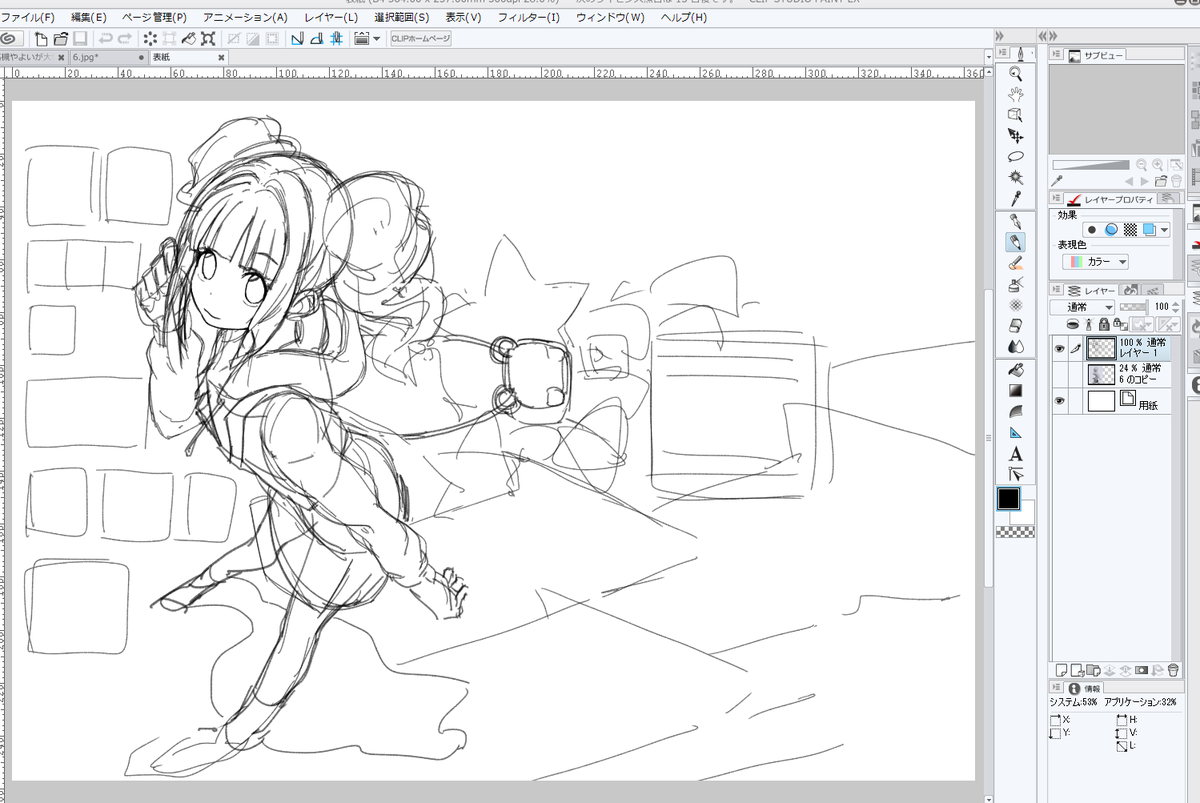Open the フィルター(I) menu
Viewport: 1200px width, 803px height.
[x=528, y=17]
